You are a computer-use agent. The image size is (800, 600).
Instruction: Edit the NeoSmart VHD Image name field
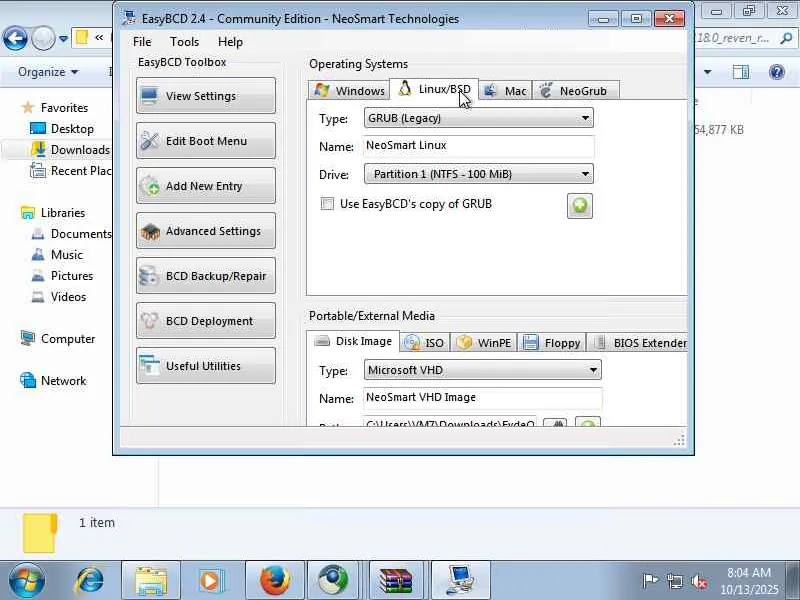point(483,398)
